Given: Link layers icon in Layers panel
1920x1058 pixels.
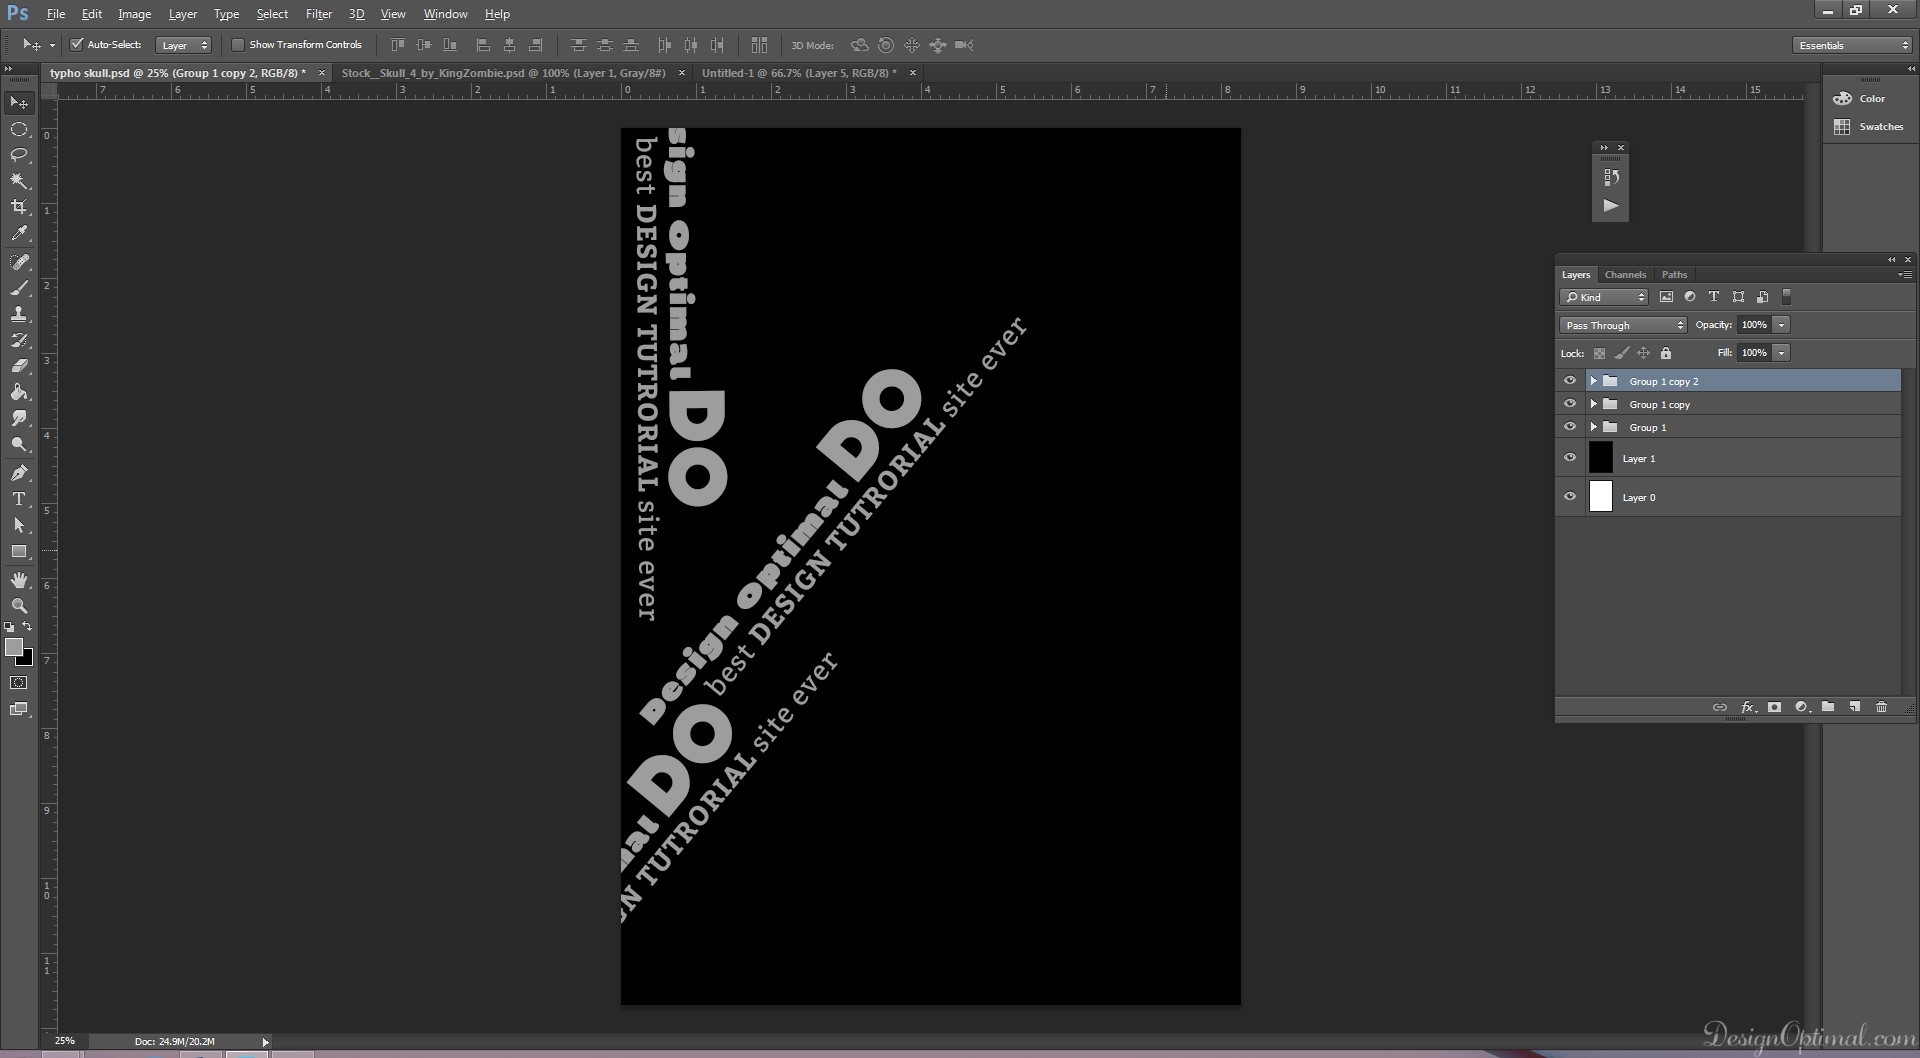Looking at the screenshot, I should [1720, 707].
